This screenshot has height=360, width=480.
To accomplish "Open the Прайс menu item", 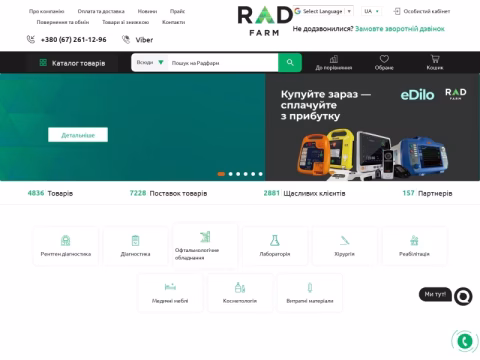I will pos(177,11).
